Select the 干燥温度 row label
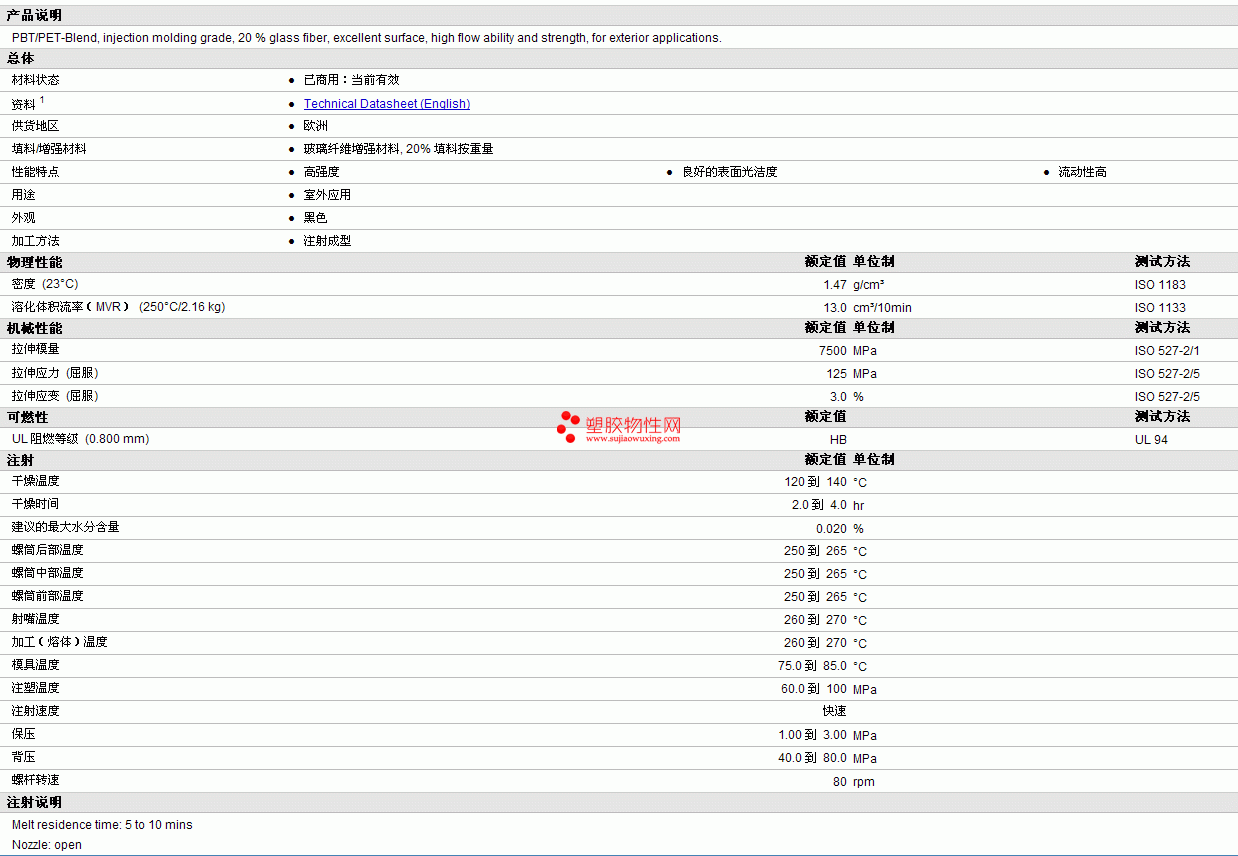Viewport: 1238px width, 856px height. [36, 481]
